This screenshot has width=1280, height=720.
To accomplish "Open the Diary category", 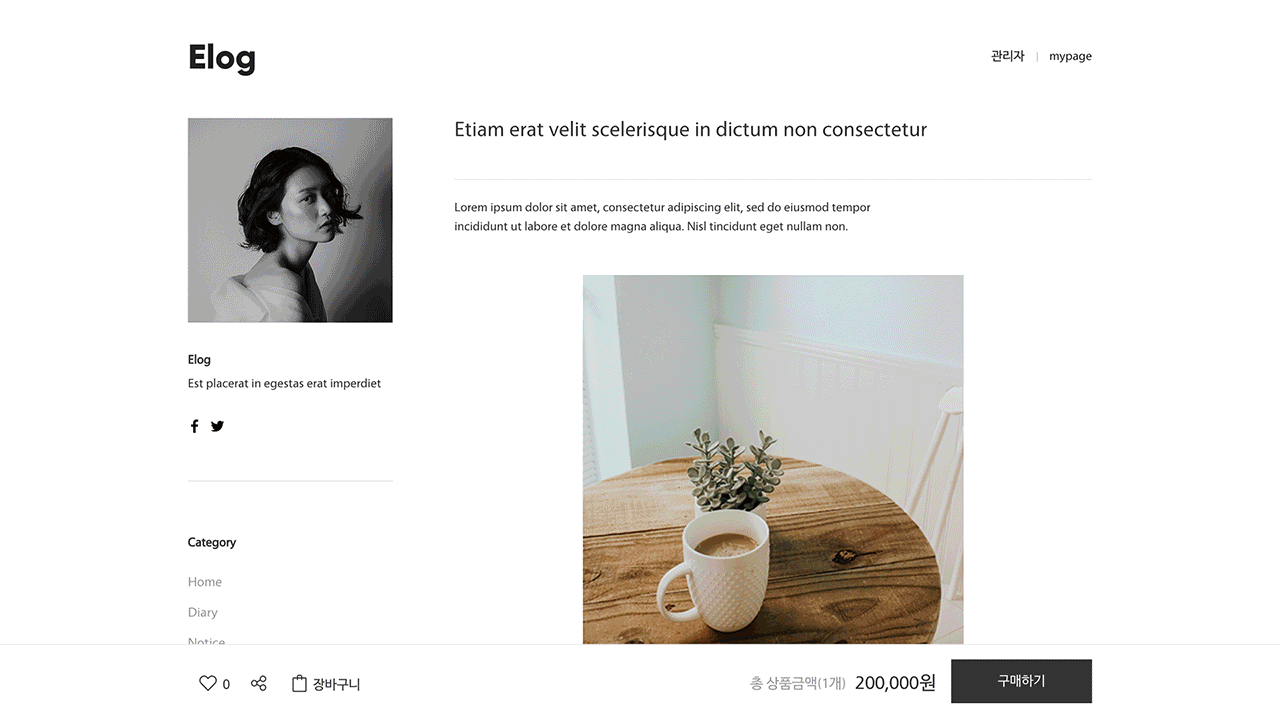I will 202,612.
